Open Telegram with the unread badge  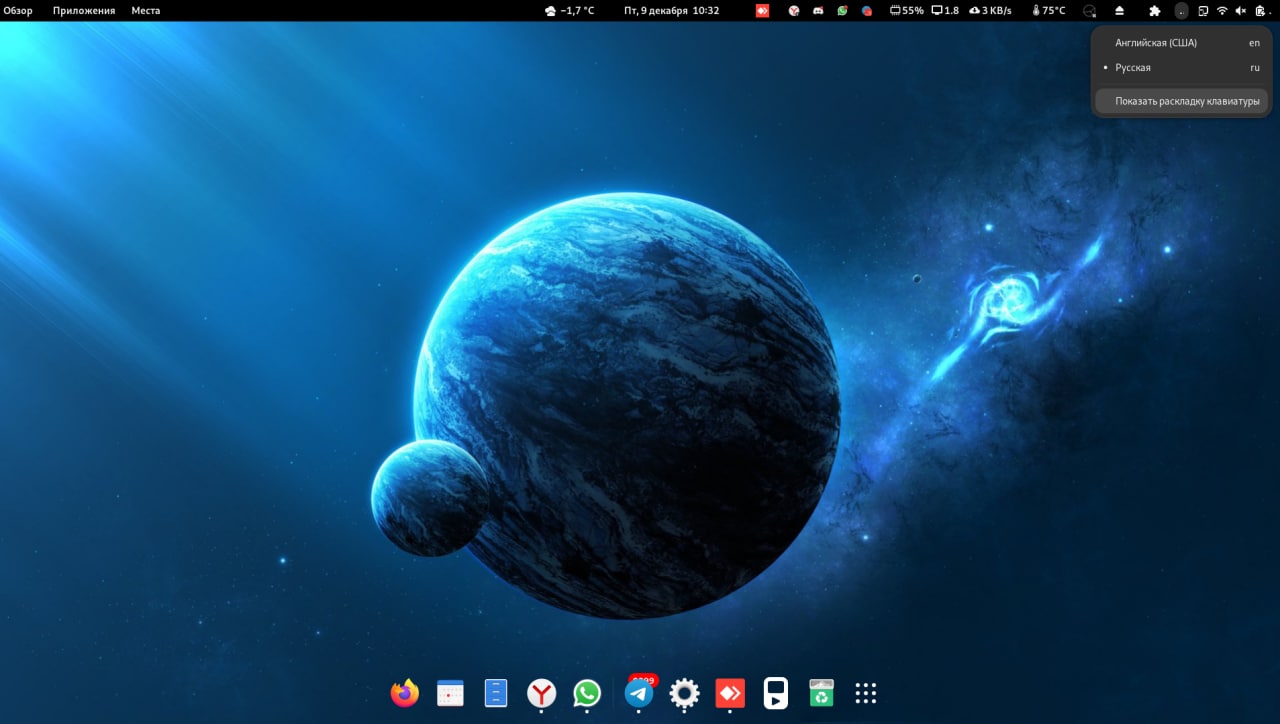point(639,693)
